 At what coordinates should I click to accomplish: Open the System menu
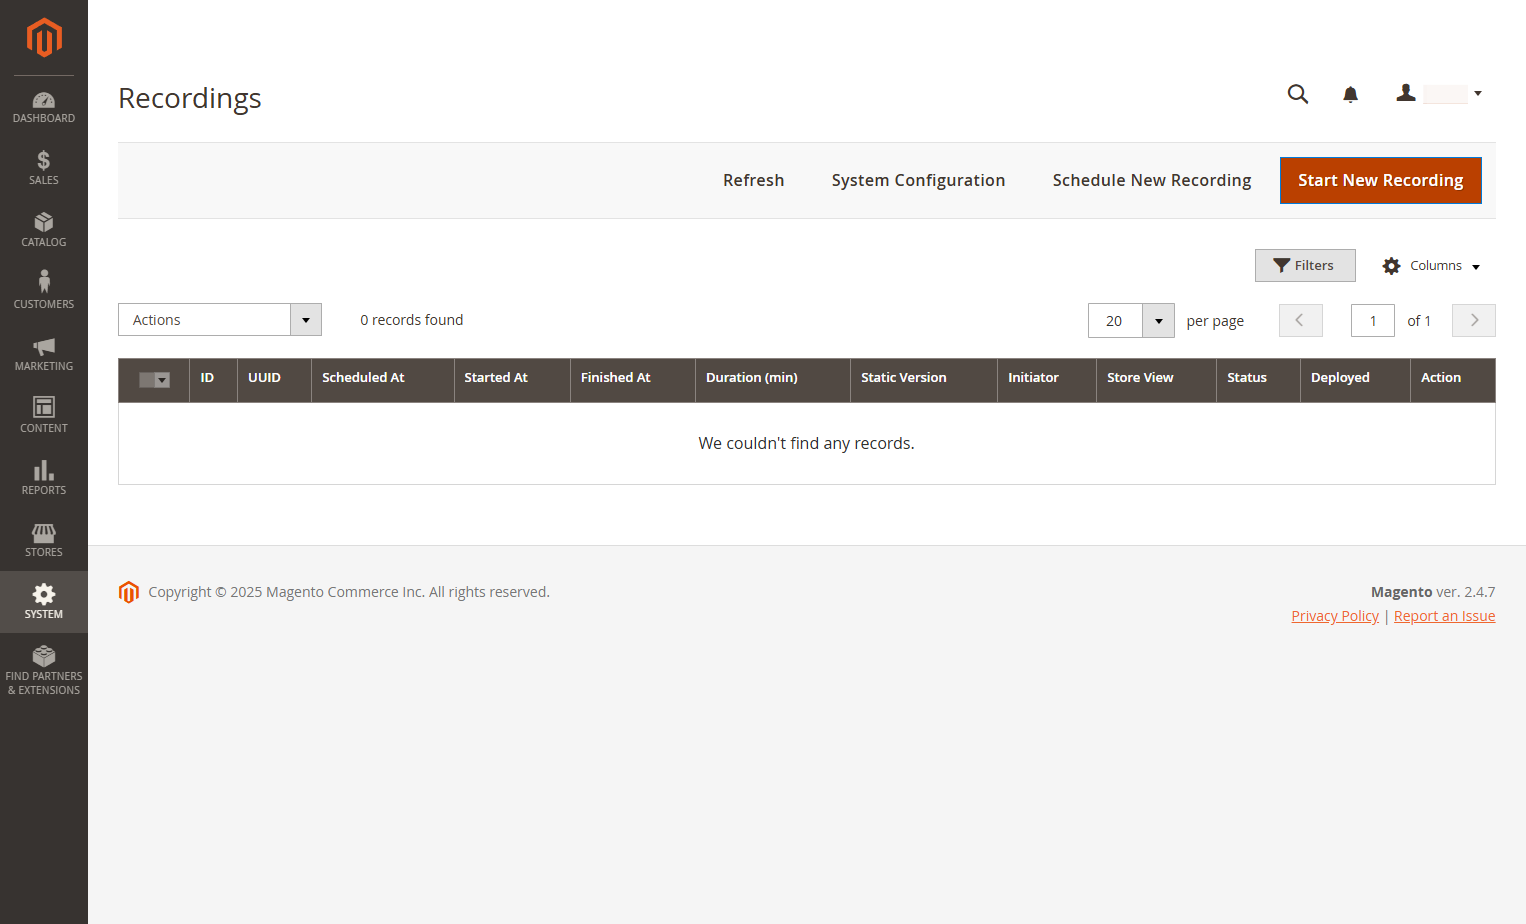point(44,602)
